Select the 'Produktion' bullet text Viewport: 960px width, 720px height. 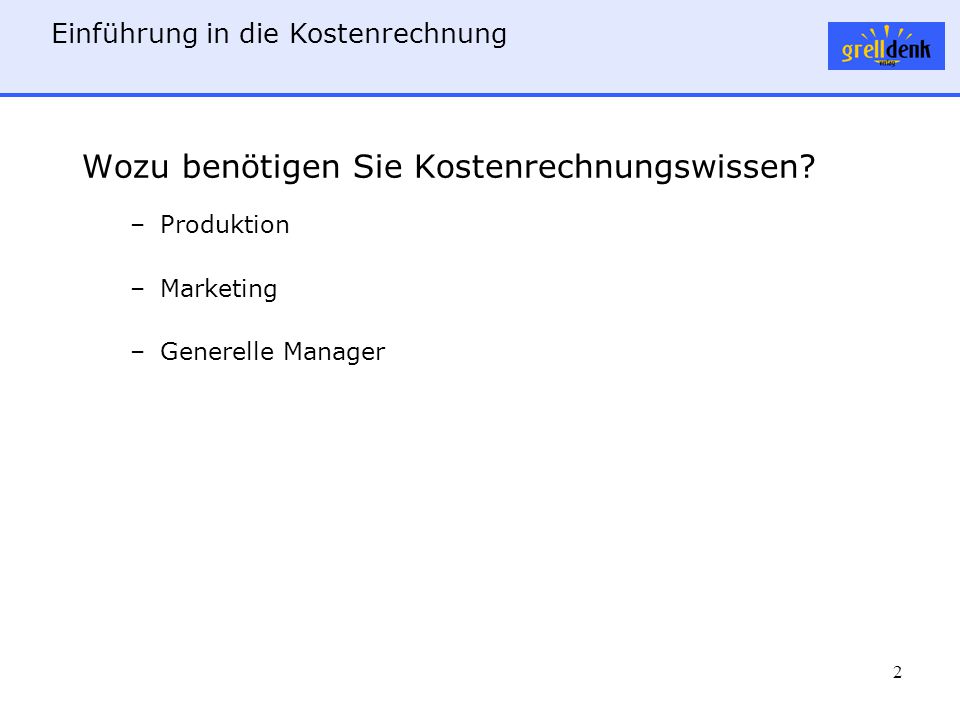[225, 225]
